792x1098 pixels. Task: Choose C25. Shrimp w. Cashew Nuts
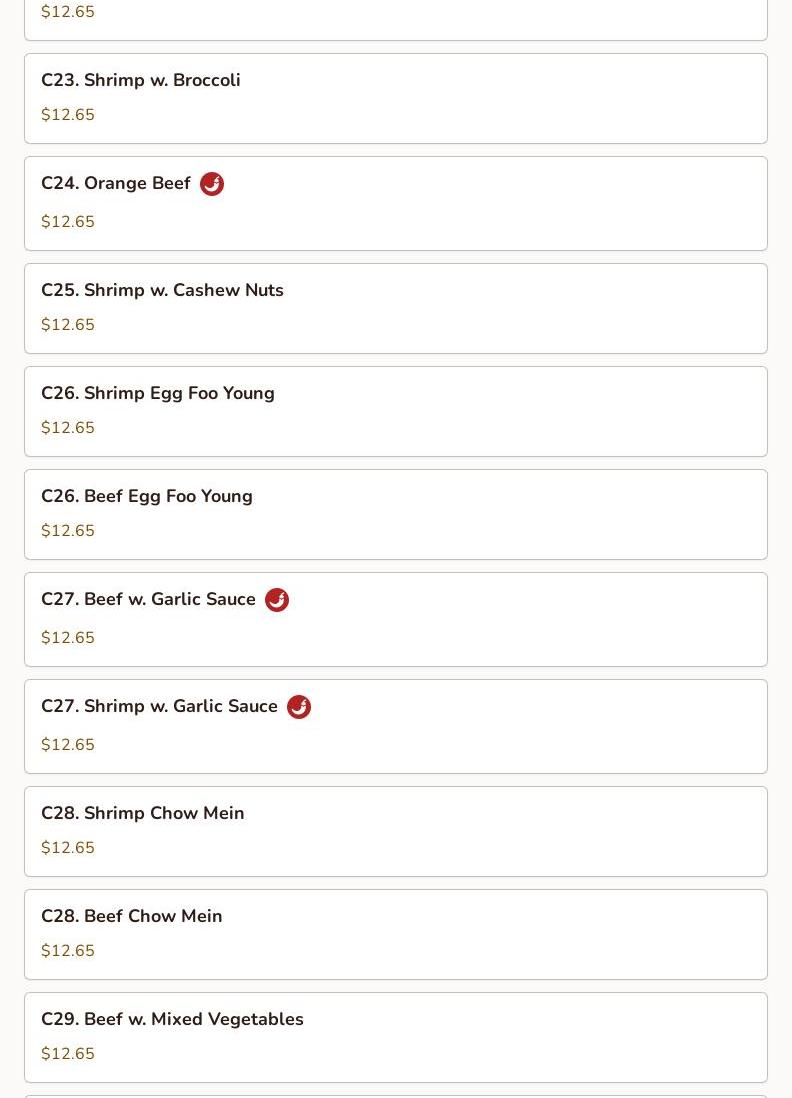pyautogui.click(x=162, y=290)
